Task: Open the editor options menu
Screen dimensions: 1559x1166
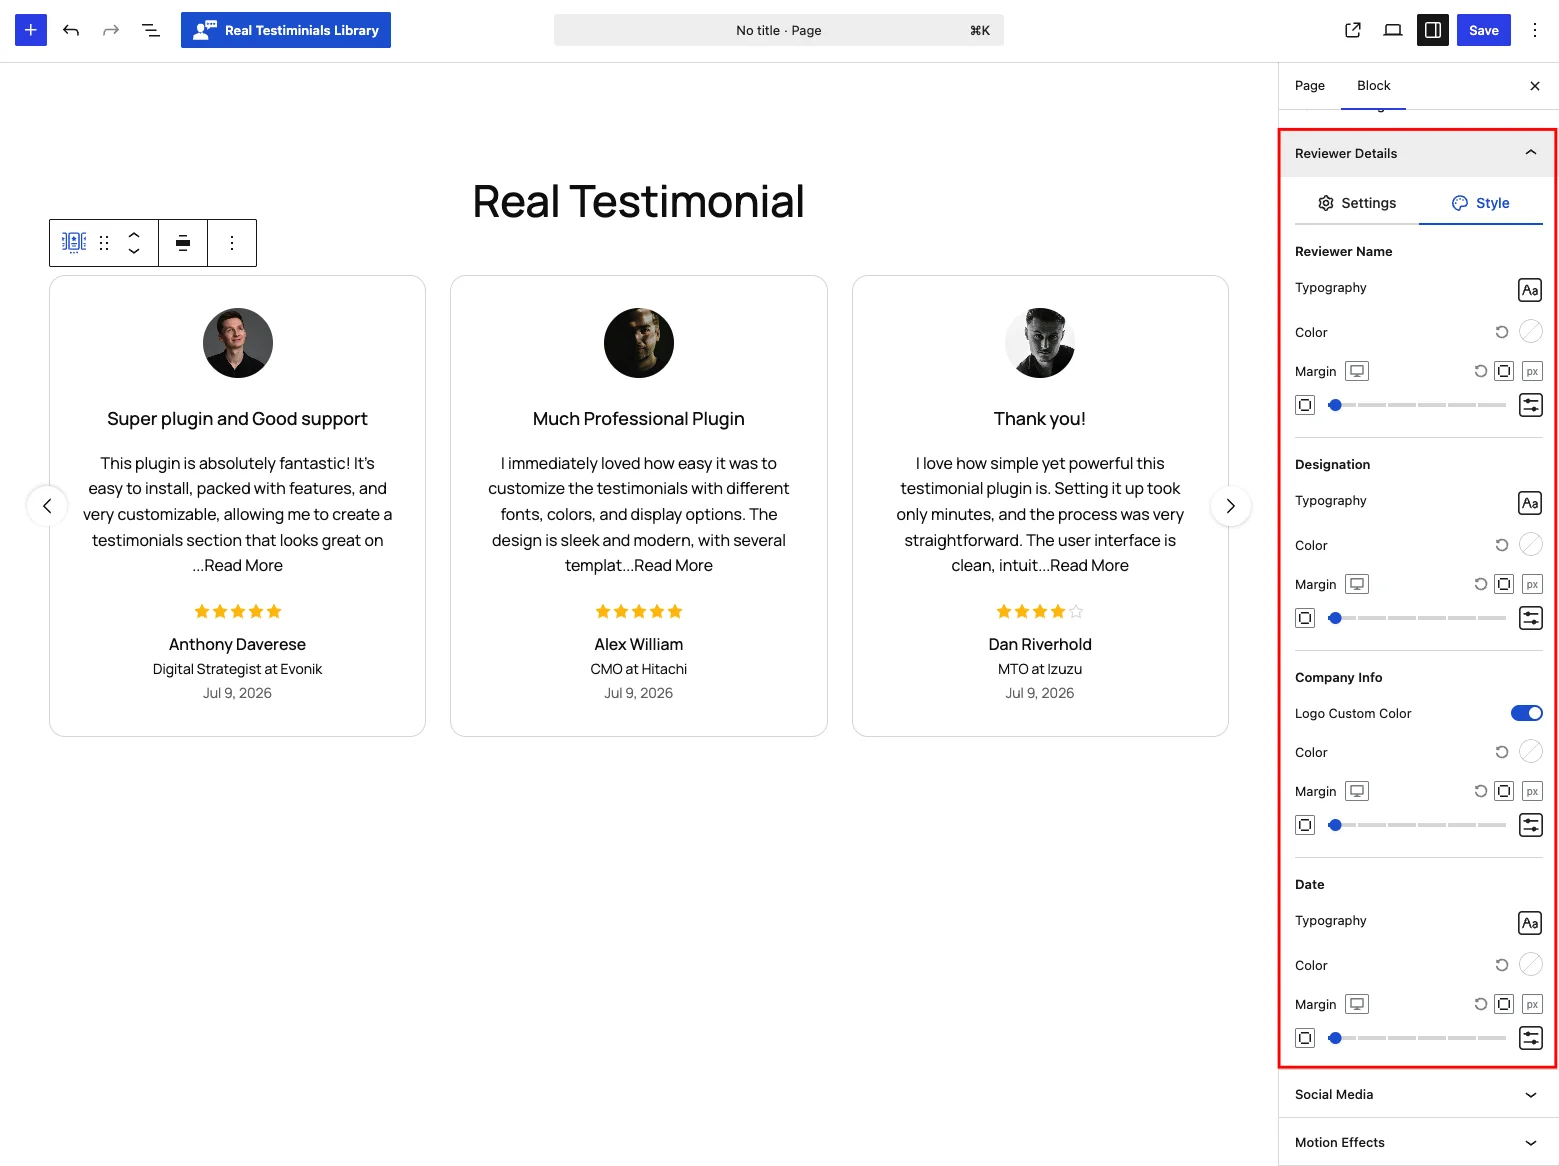Action: (1535, 30)
